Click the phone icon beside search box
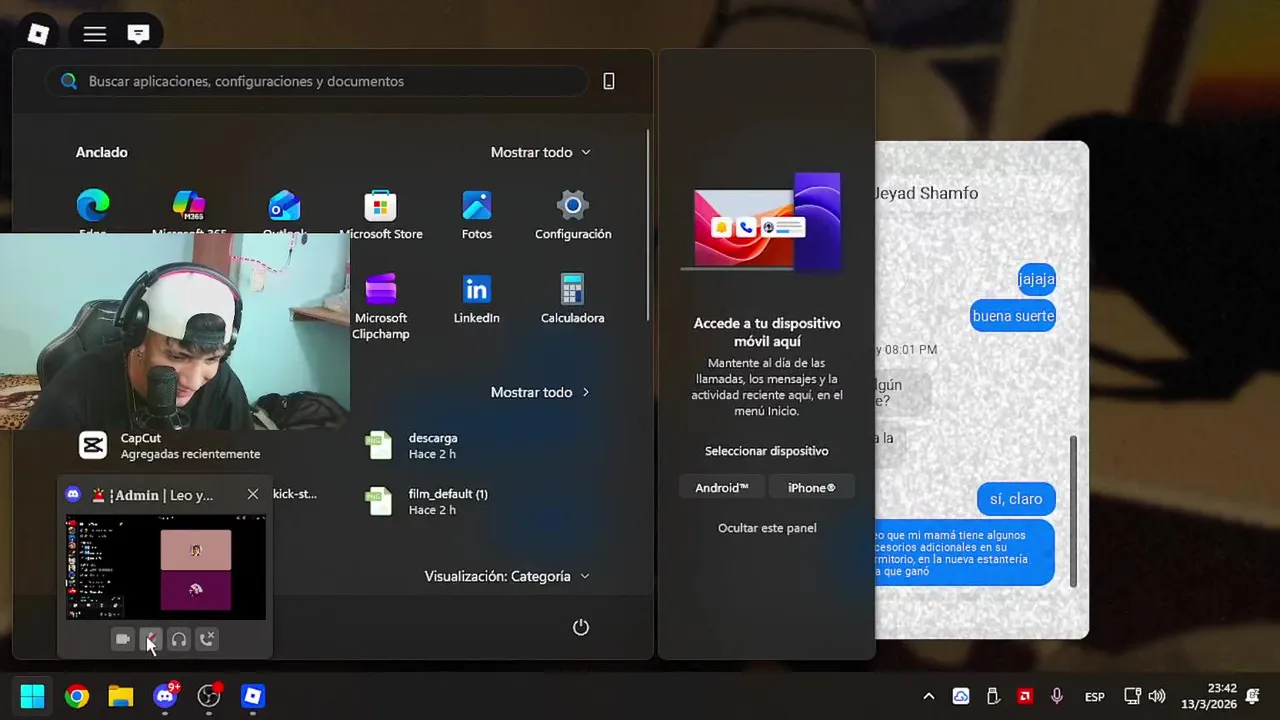The image size is (1280, 720). 609,82
